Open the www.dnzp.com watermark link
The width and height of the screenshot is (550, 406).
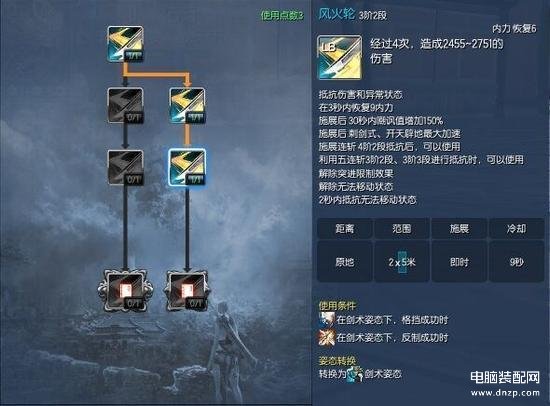tap(505, 393)
